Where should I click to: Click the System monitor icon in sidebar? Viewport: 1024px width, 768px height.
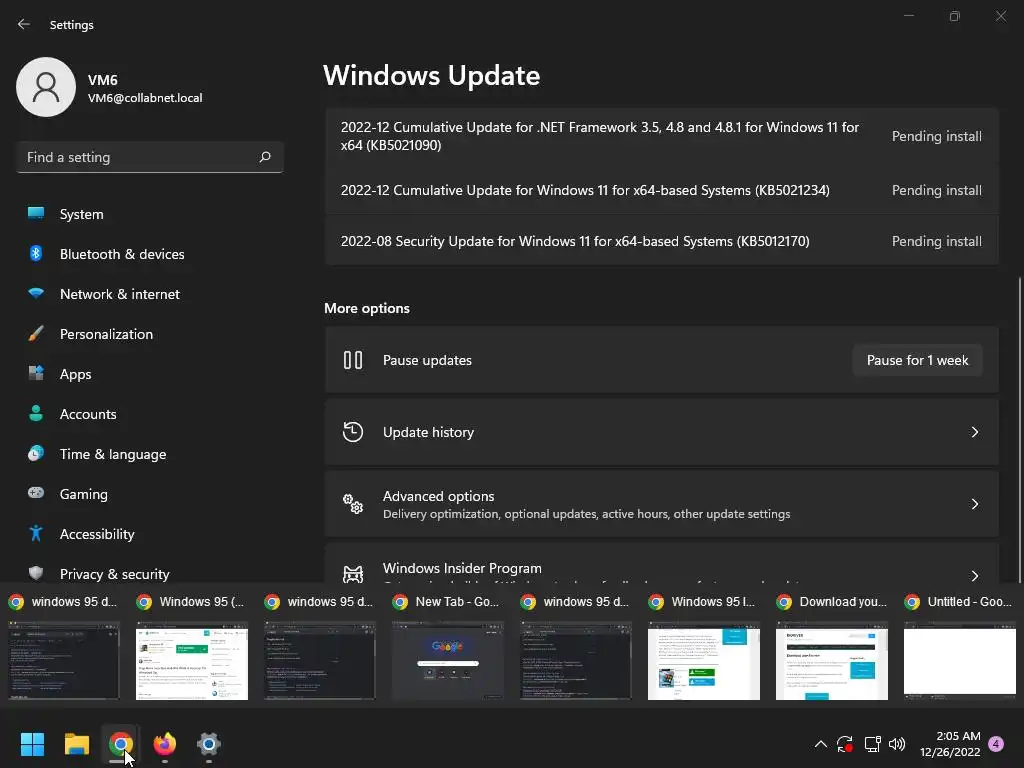pos(36,213)
